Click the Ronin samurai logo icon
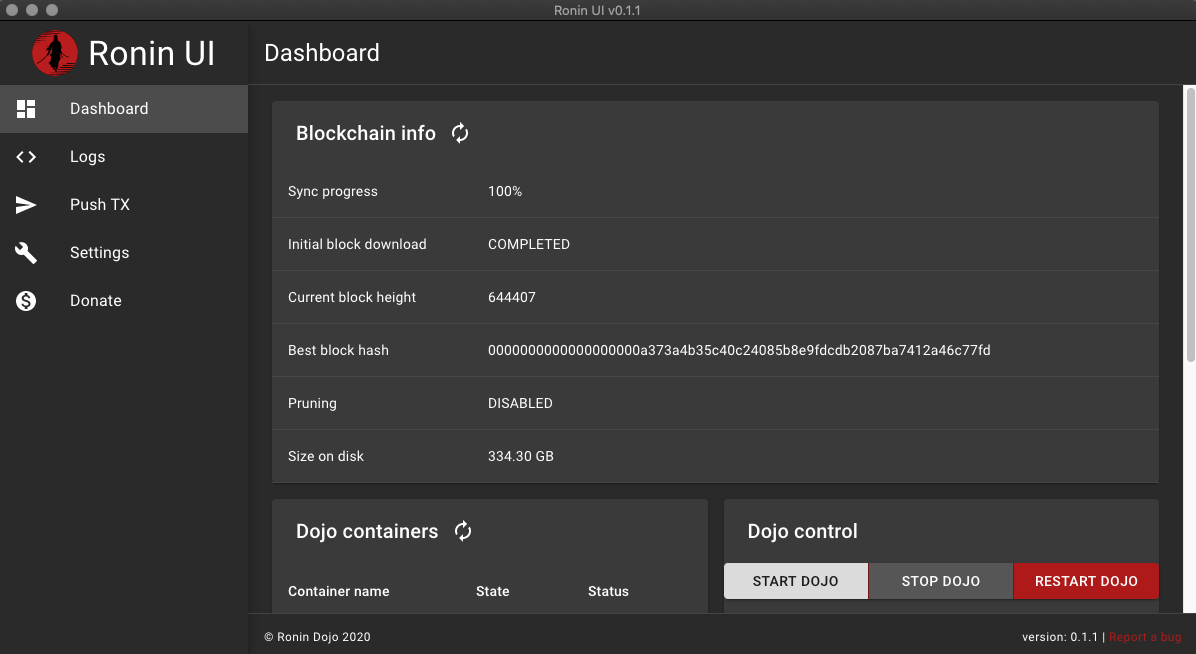The width and height of the screenshot is (1196, 654). (55, 53)
